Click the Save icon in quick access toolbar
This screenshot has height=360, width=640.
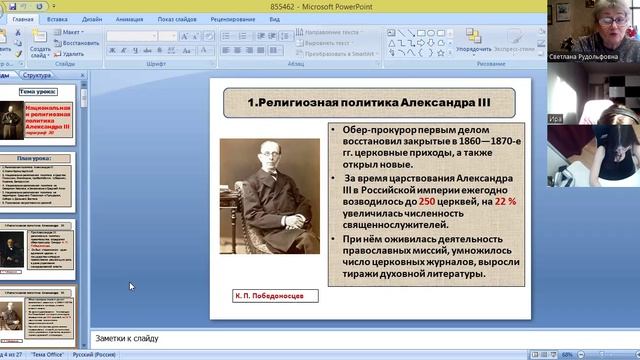click(13, 6)
